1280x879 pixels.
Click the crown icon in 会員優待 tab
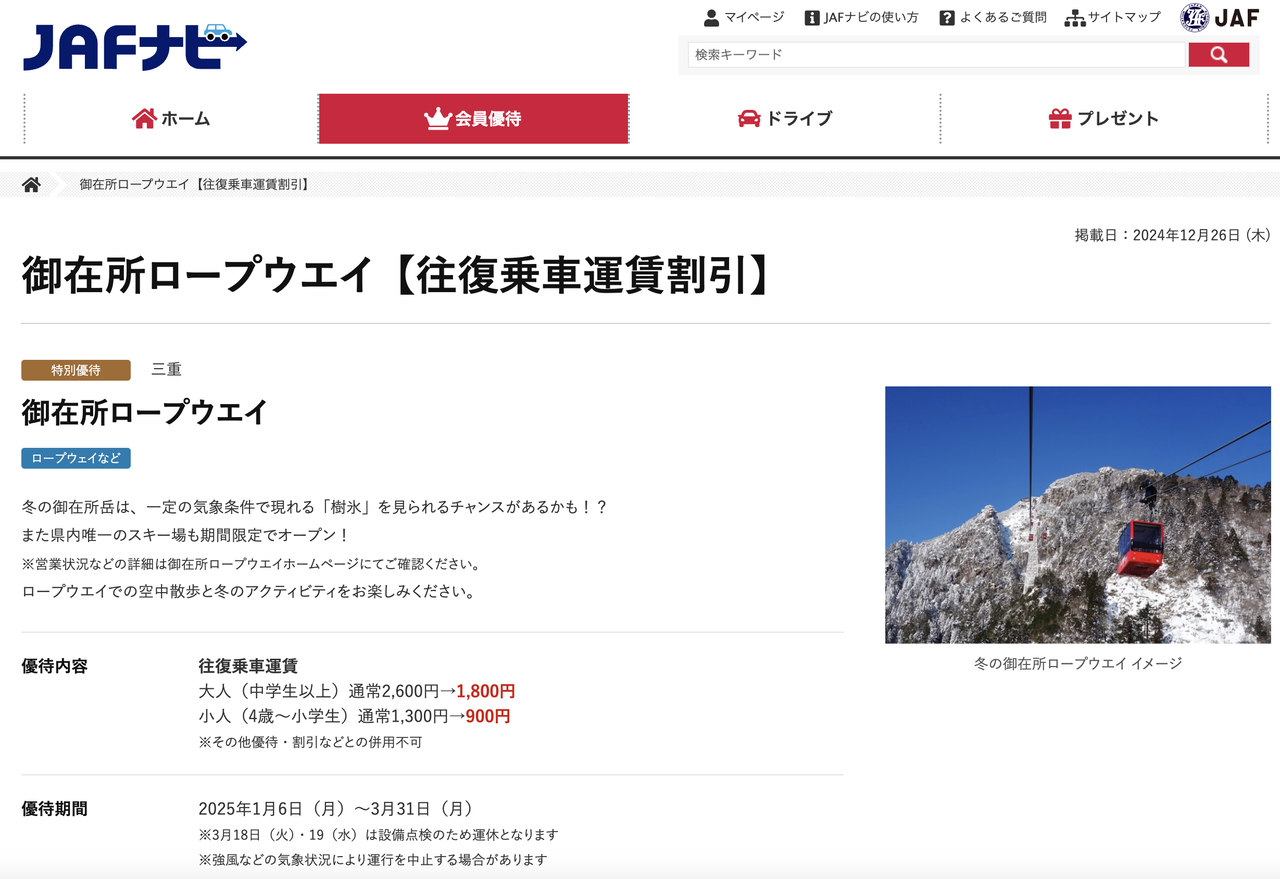click(438, 118)
